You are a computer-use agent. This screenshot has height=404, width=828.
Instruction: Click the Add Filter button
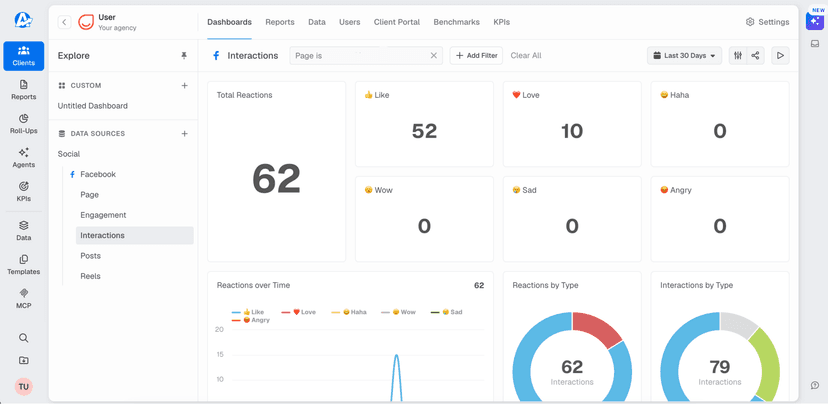[476, 55]
